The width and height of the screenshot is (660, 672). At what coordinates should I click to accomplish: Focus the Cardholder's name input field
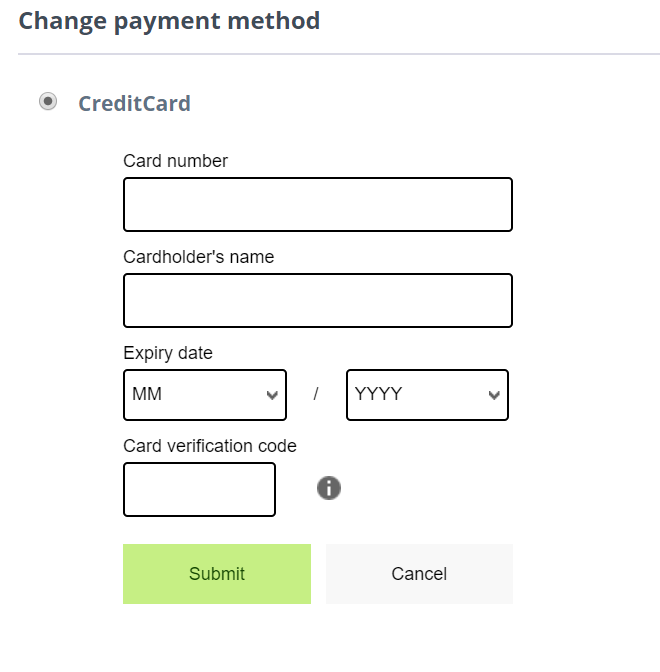click(x=318, y=300)
